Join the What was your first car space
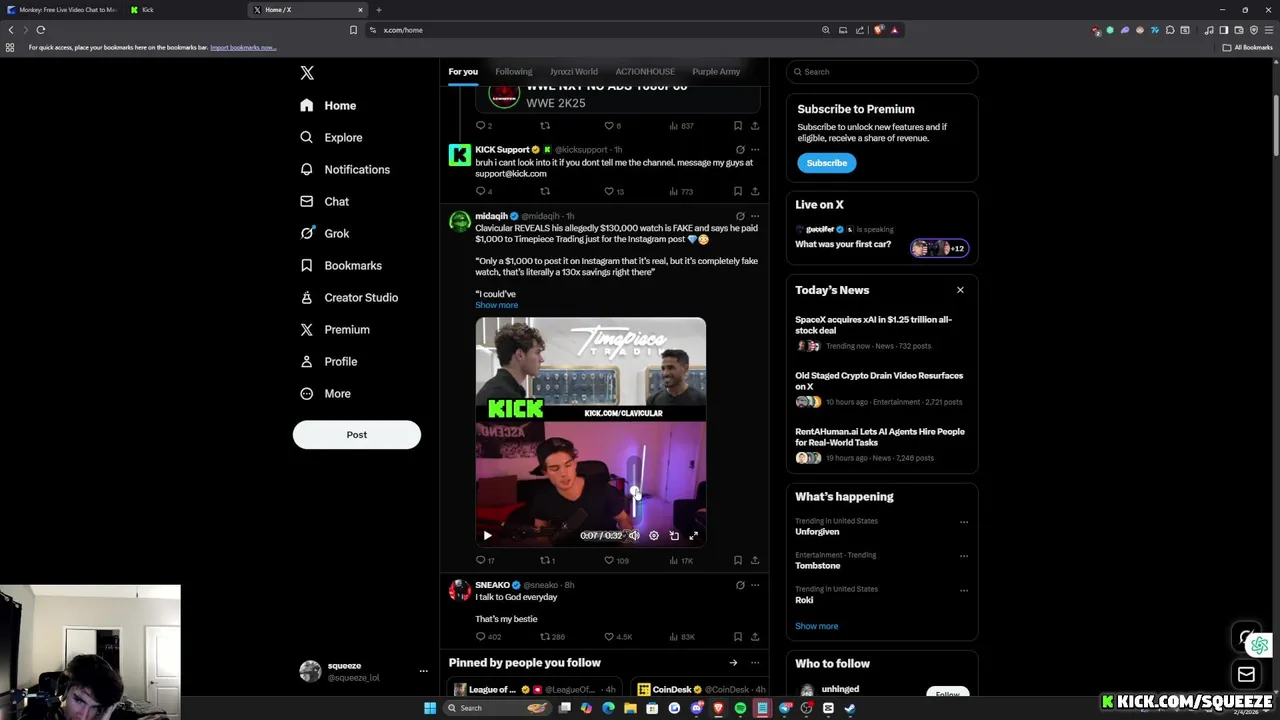Screen dimensions: 1280x720 [x=881, y=240]
